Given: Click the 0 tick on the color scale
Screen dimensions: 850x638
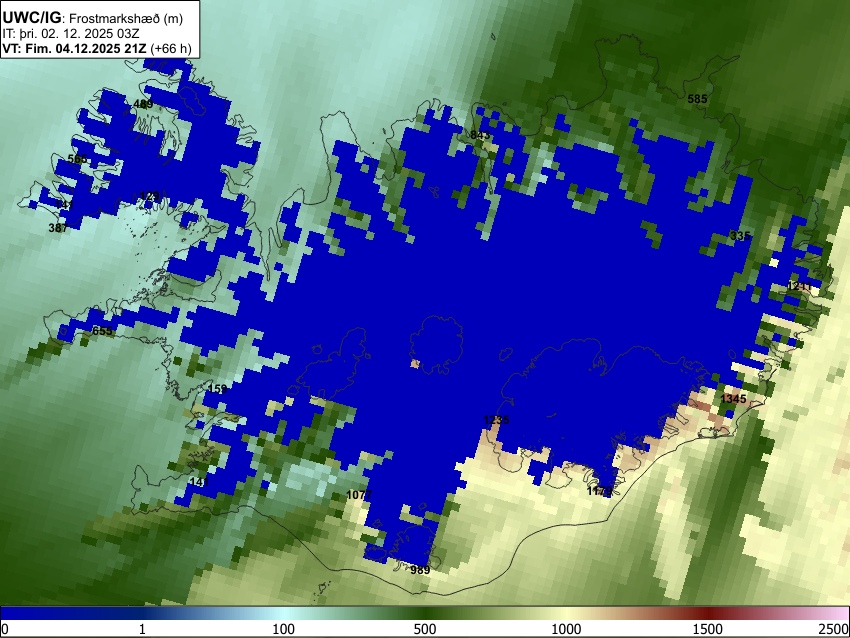Looking at the screenshot, I should tap(5, 629).
